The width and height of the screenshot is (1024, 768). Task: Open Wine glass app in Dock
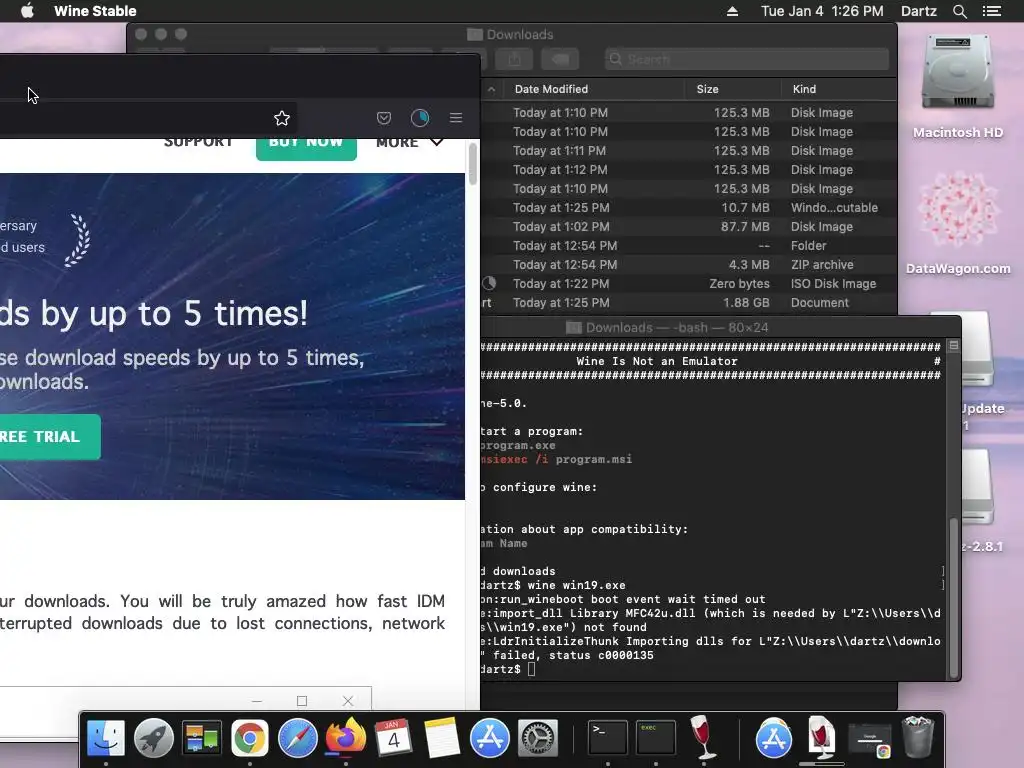703,737
